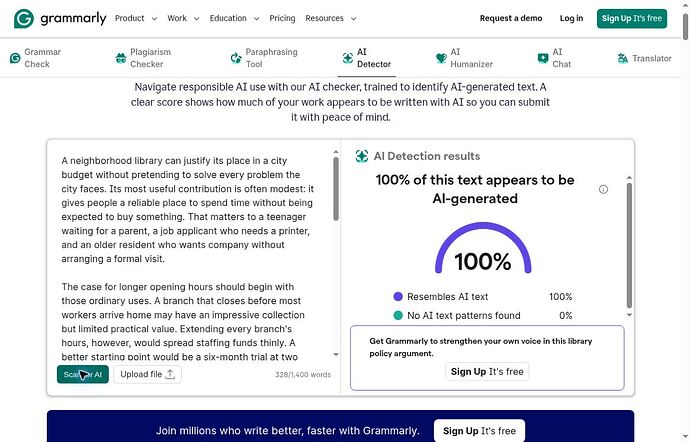Click the Plagiarism Checker icon
The height and width of the screenshot is (442, 690).
pos(121,58)
